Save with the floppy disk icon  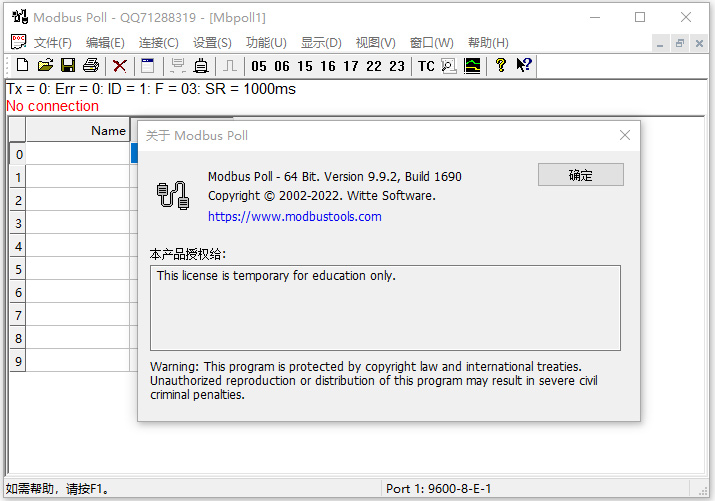[x=68, y=66]
